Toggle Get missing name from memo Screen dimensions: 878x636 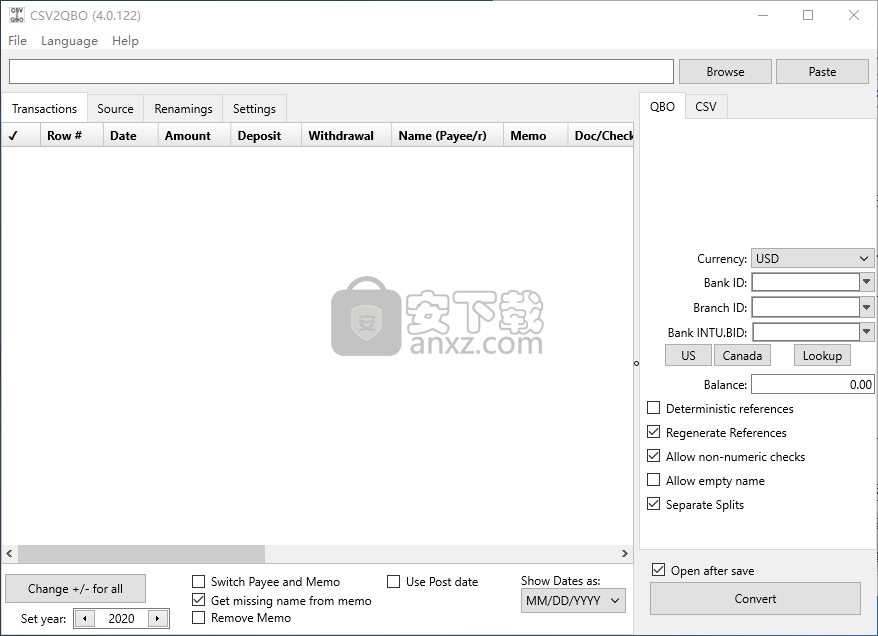198,600
